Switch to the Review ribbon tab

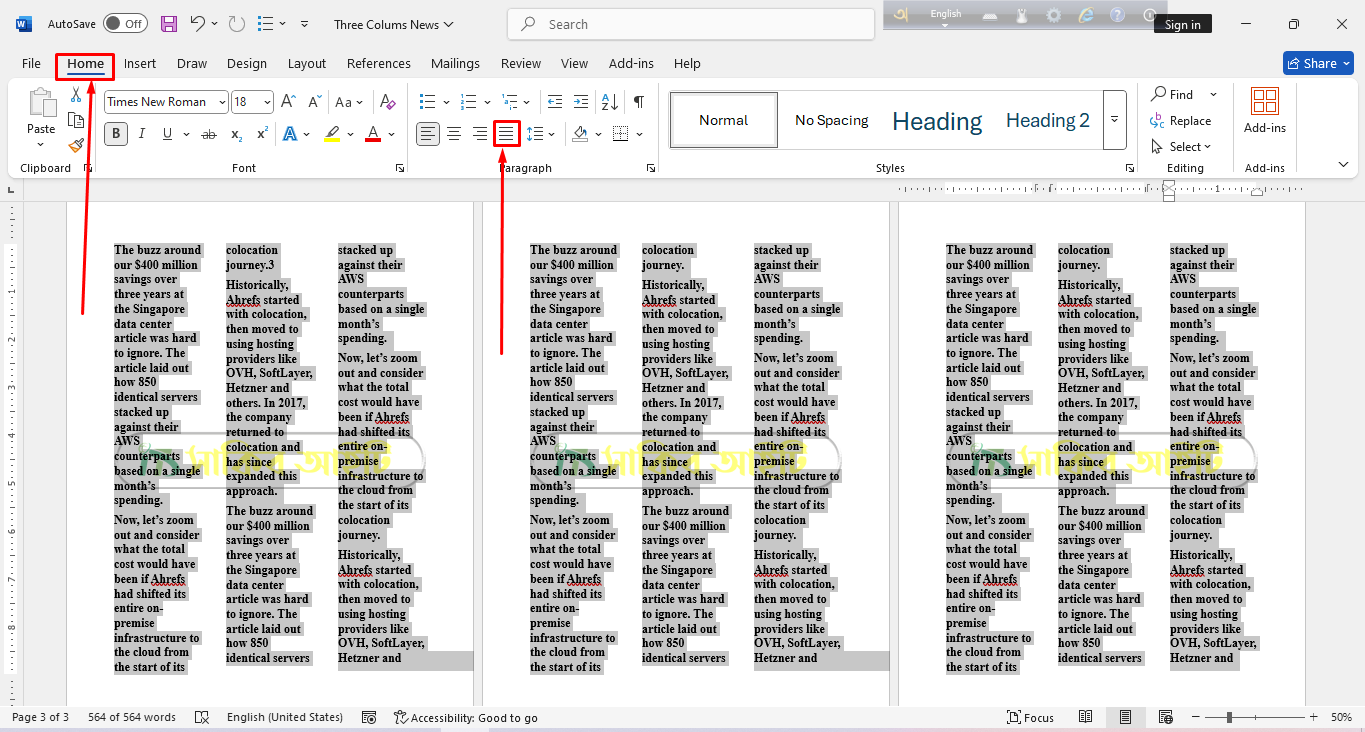click(x=521, y=63)
